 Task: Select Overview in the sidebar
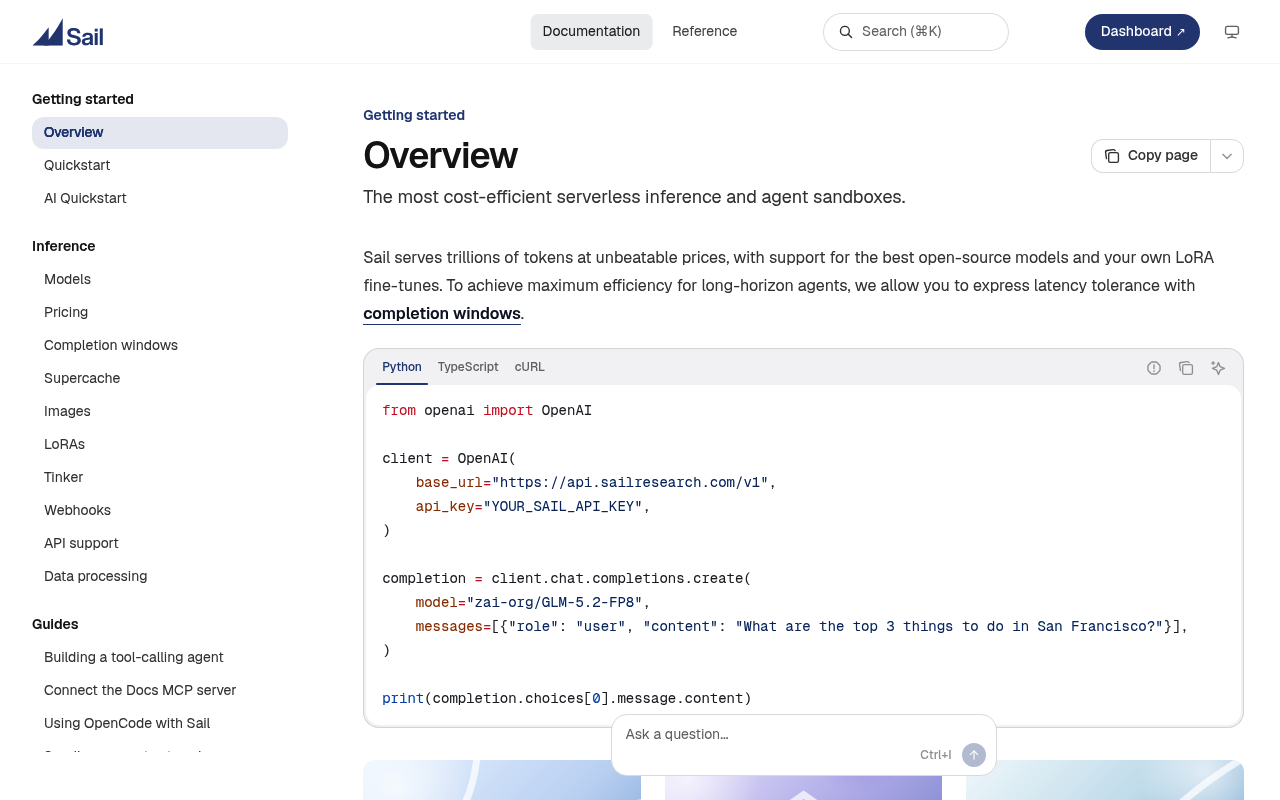160,133
